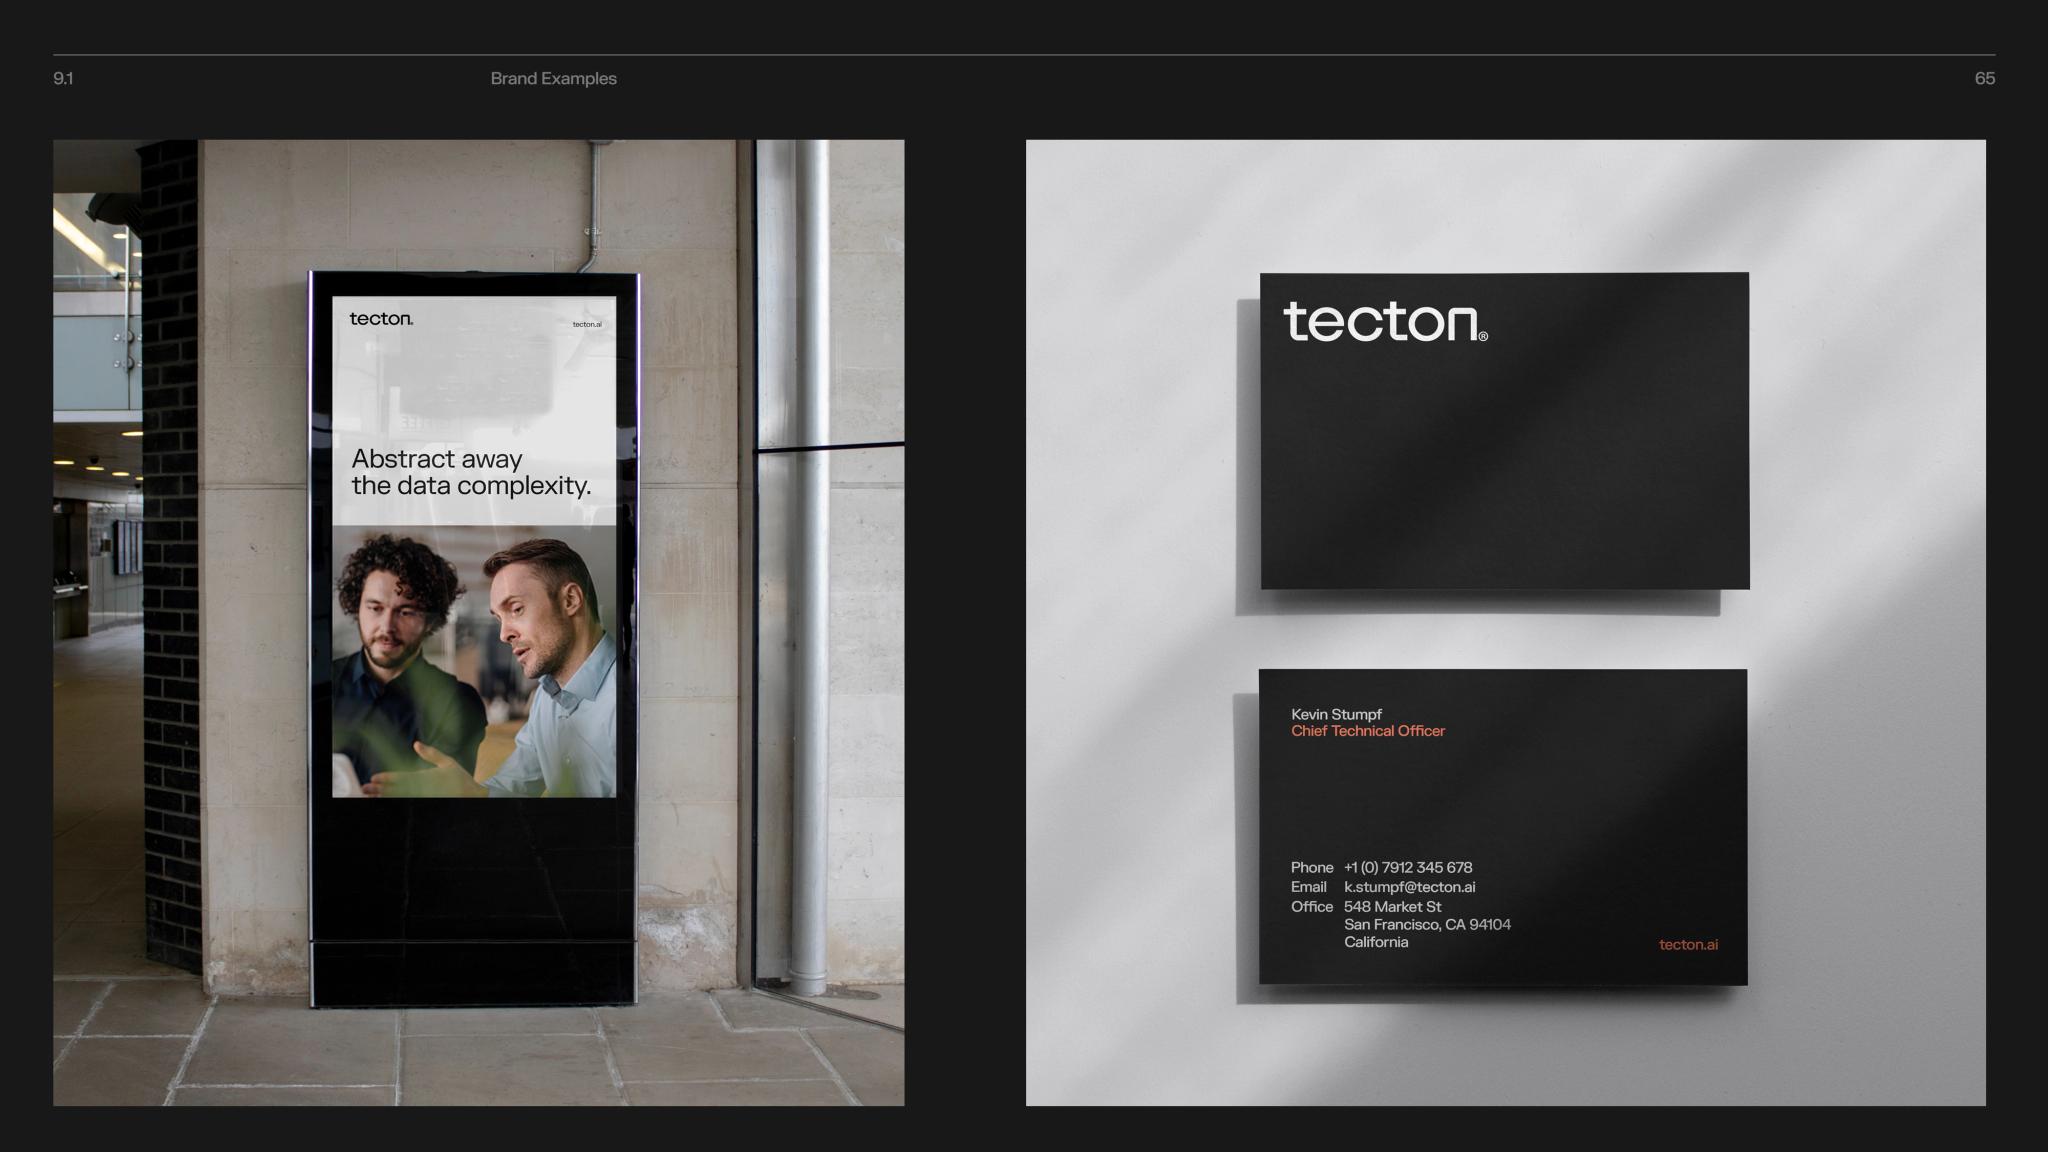2048x1152 pixels.
Task: Click the name 'Kevin Stumpf' on the card
Action: (1336, 714)
